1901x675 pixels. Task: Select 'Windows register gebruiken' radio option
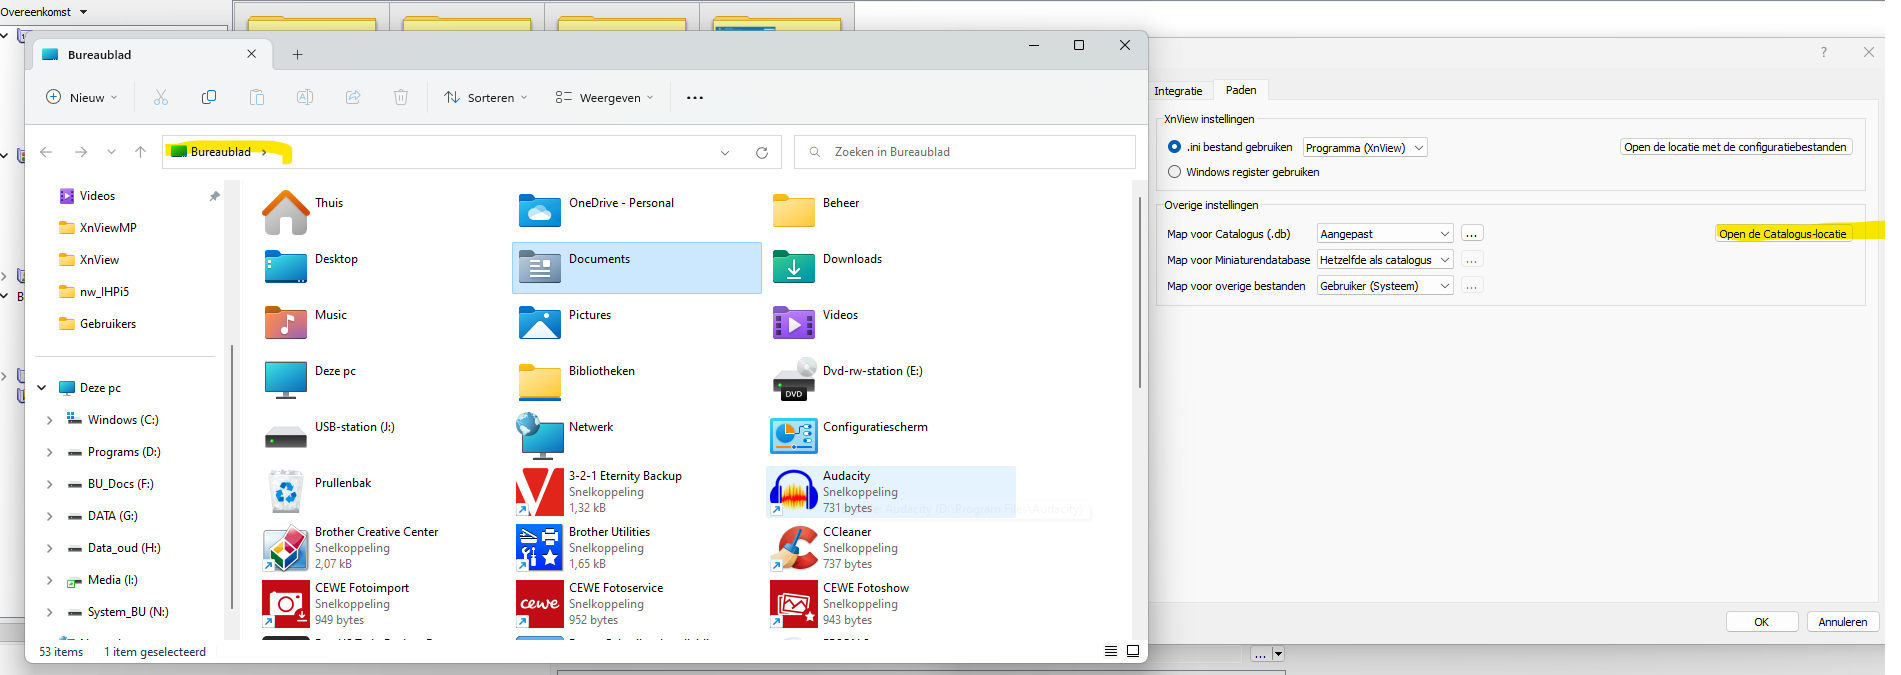[1175, 172]
